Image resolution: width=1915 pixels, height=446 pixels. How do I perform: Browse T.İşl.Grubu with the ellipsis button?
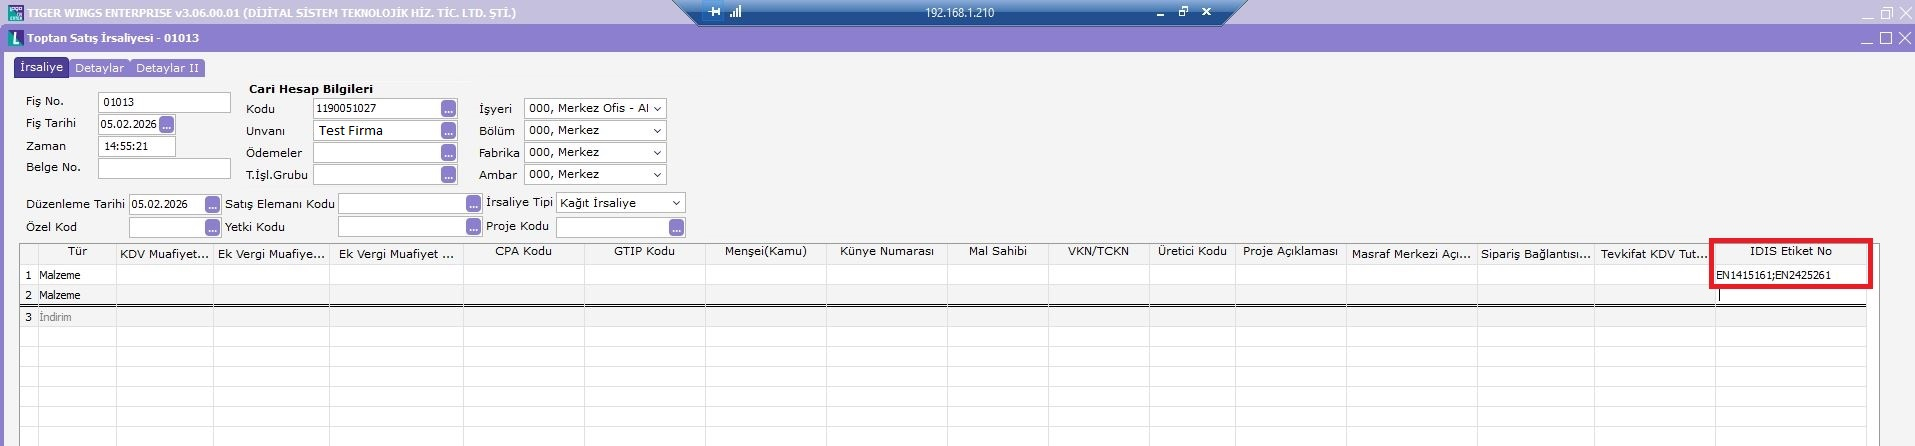448,175
